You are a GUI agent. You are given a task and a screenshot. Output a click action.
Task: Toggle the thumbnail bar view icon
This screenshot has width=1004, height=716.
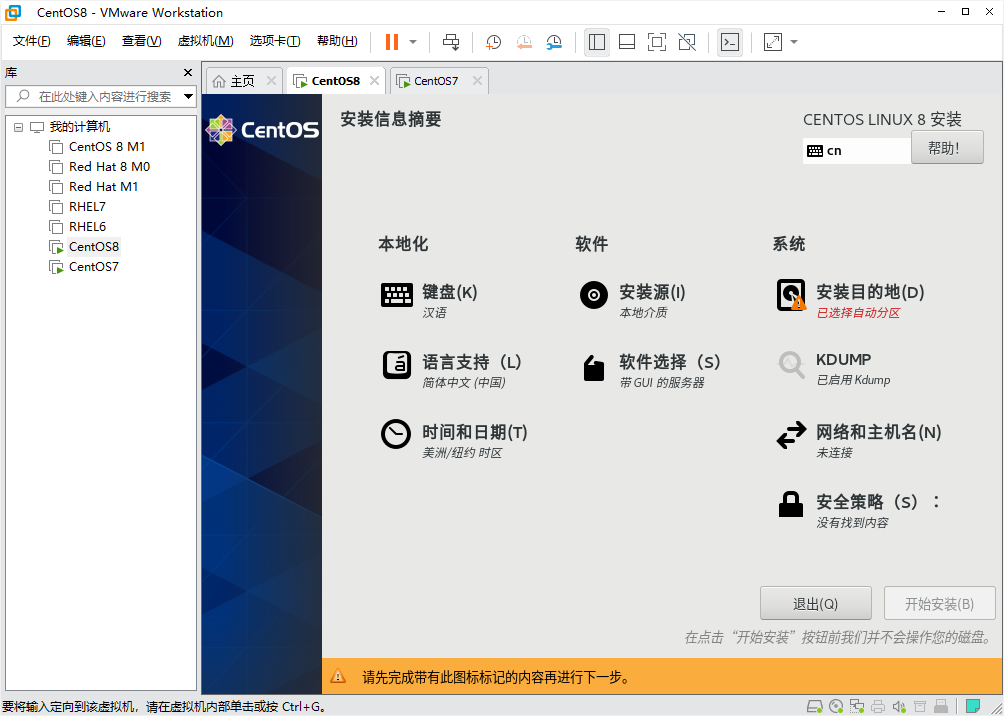click(627, 42)
